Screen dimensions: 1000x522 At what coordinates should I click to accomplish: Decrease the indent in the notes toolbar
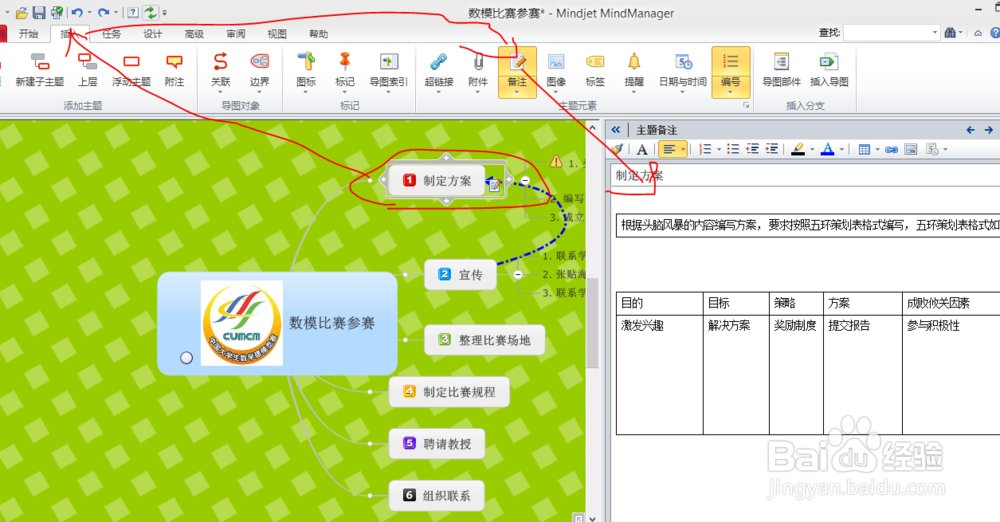point(753,149)
